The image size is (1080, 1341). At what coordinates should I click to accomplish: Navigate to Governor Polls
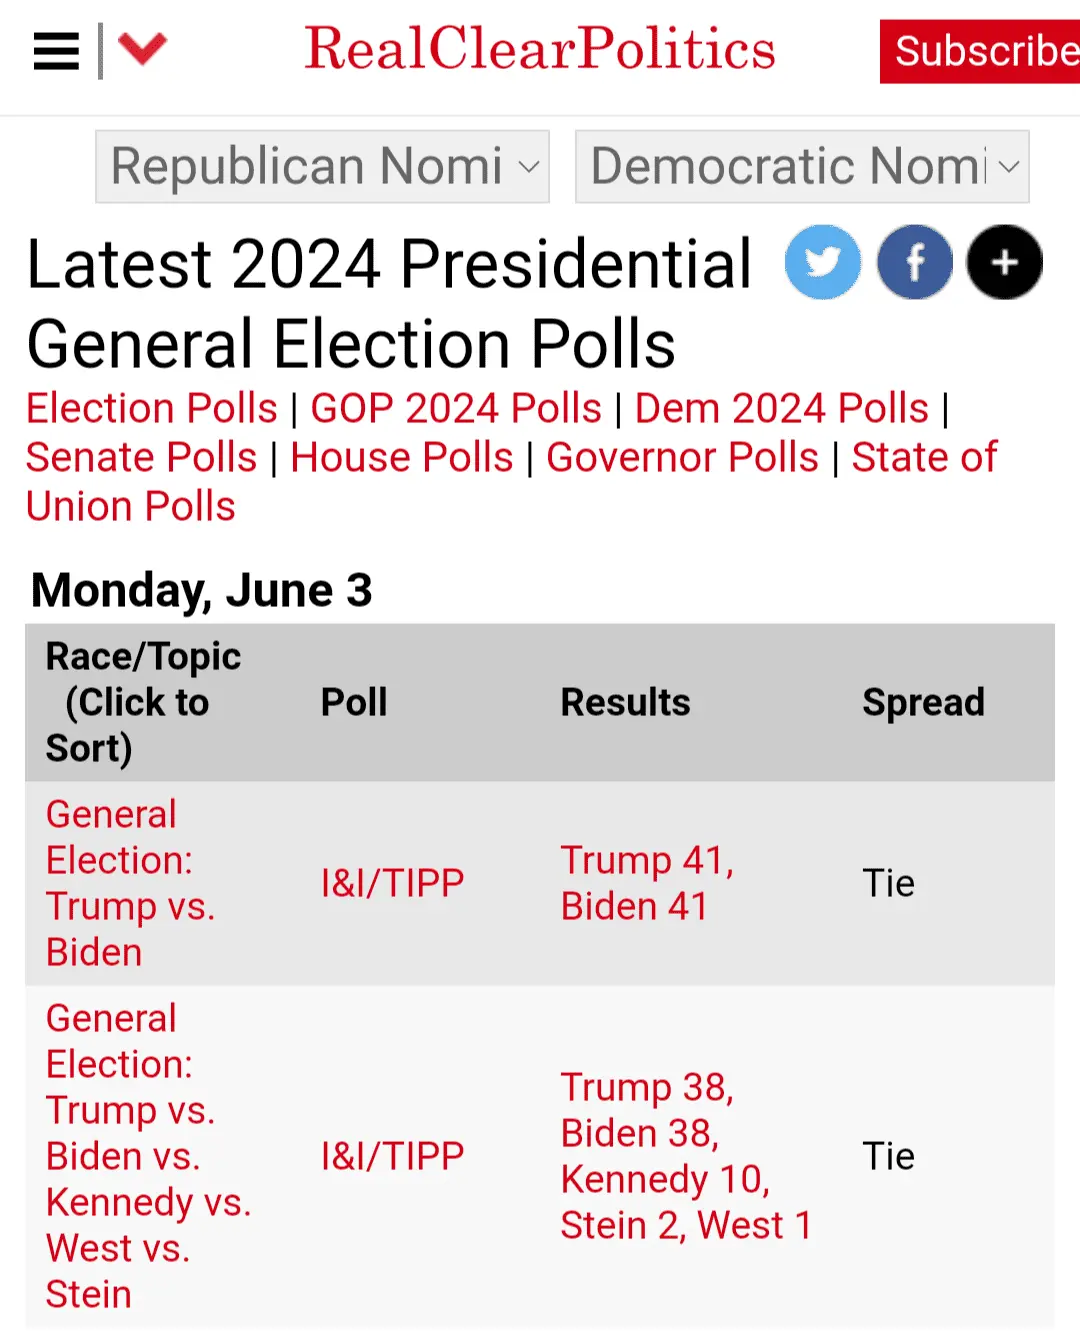(683, 458)
